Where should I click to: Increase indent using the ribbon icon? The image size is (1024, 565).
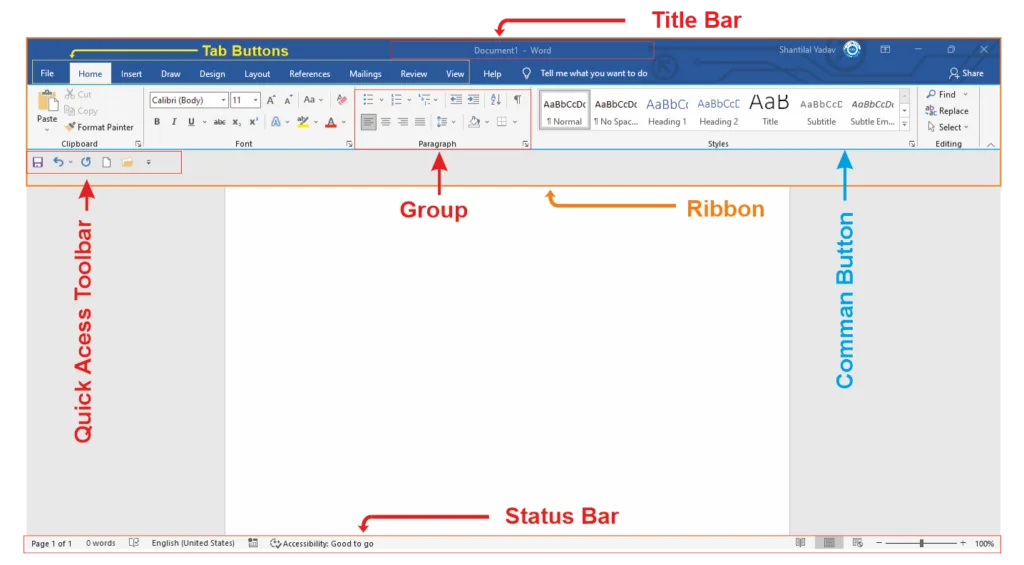(473, 100)
